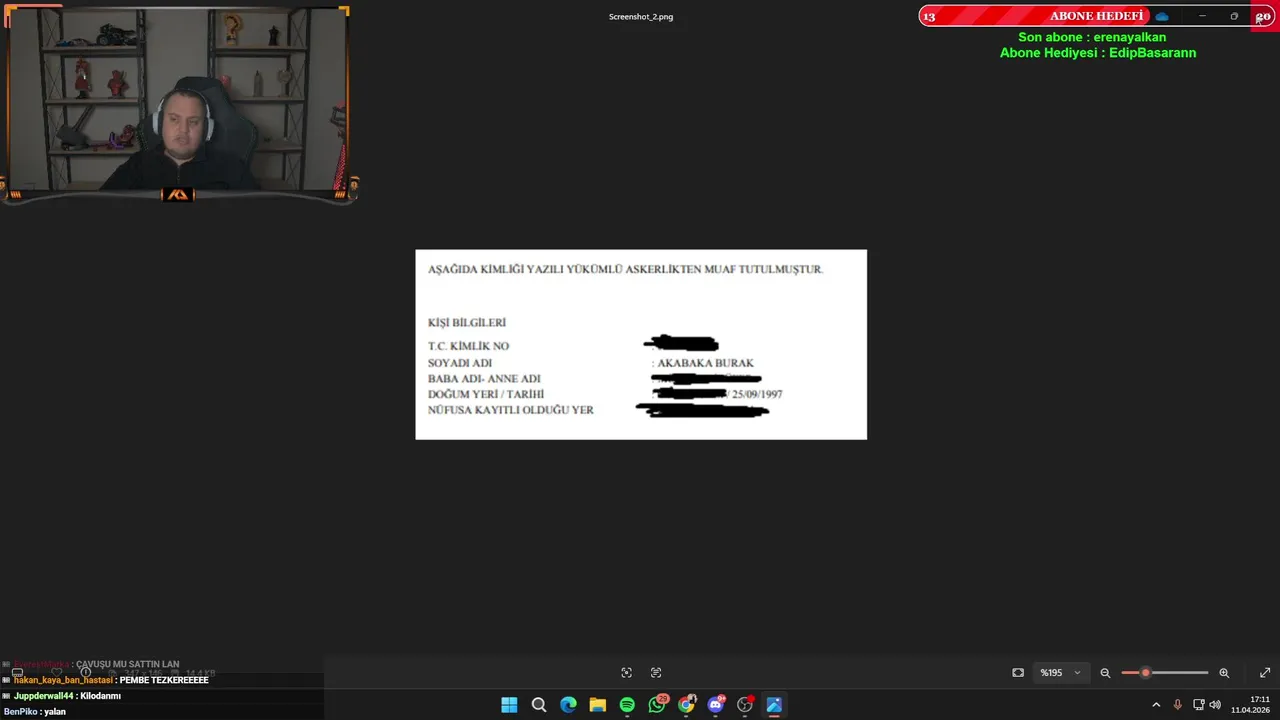The height and width of the screenshot is (720, 1280).
Task: Open OBS Studio from taskbar
Action: click(x=745, y=705)
